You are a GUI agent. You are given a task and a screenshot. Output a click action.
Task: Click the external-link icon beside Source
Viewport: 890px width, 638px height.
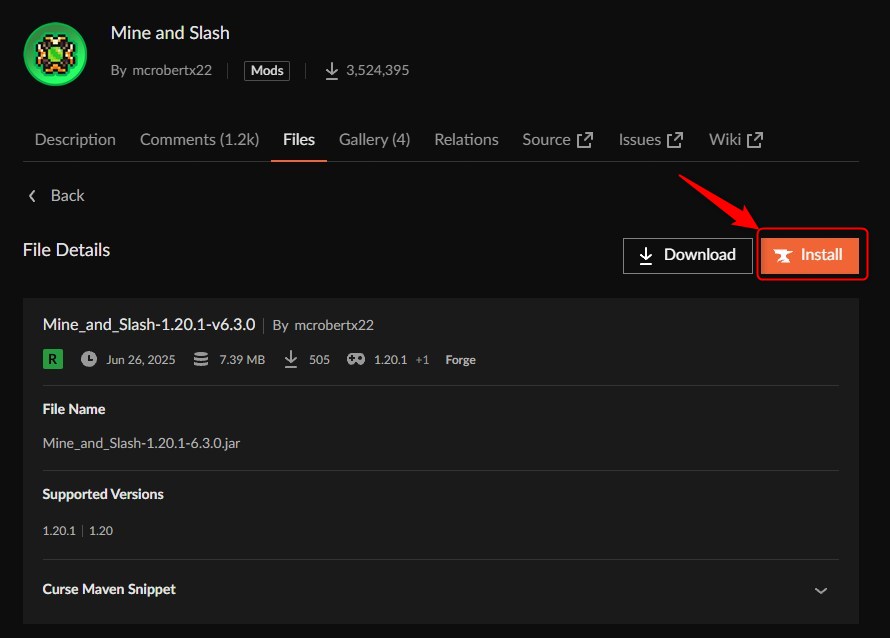click(585, 140)
